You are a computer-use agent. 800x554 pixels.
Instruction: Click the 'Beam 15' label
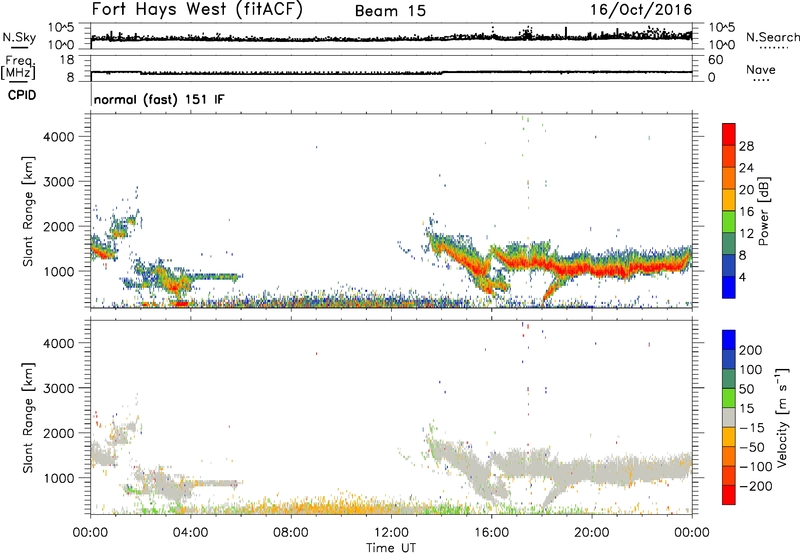tap(390, 11)
